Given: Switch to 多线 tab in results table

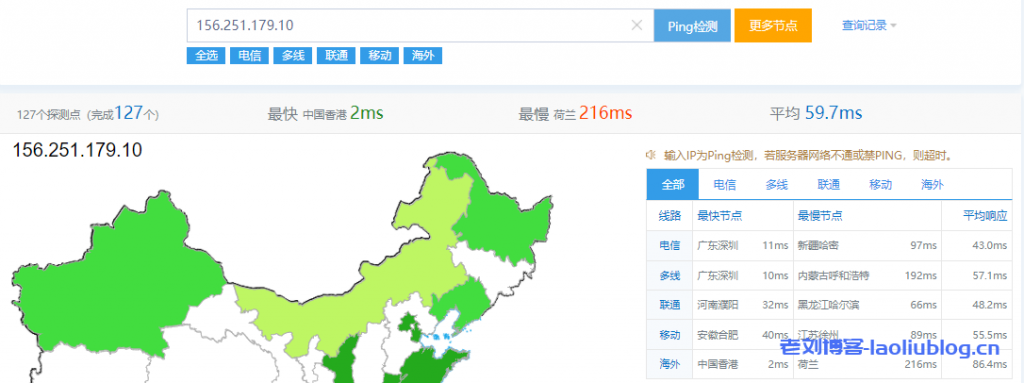Looking at the screenshot, I should pyautogui.click(x=776, y=184).
